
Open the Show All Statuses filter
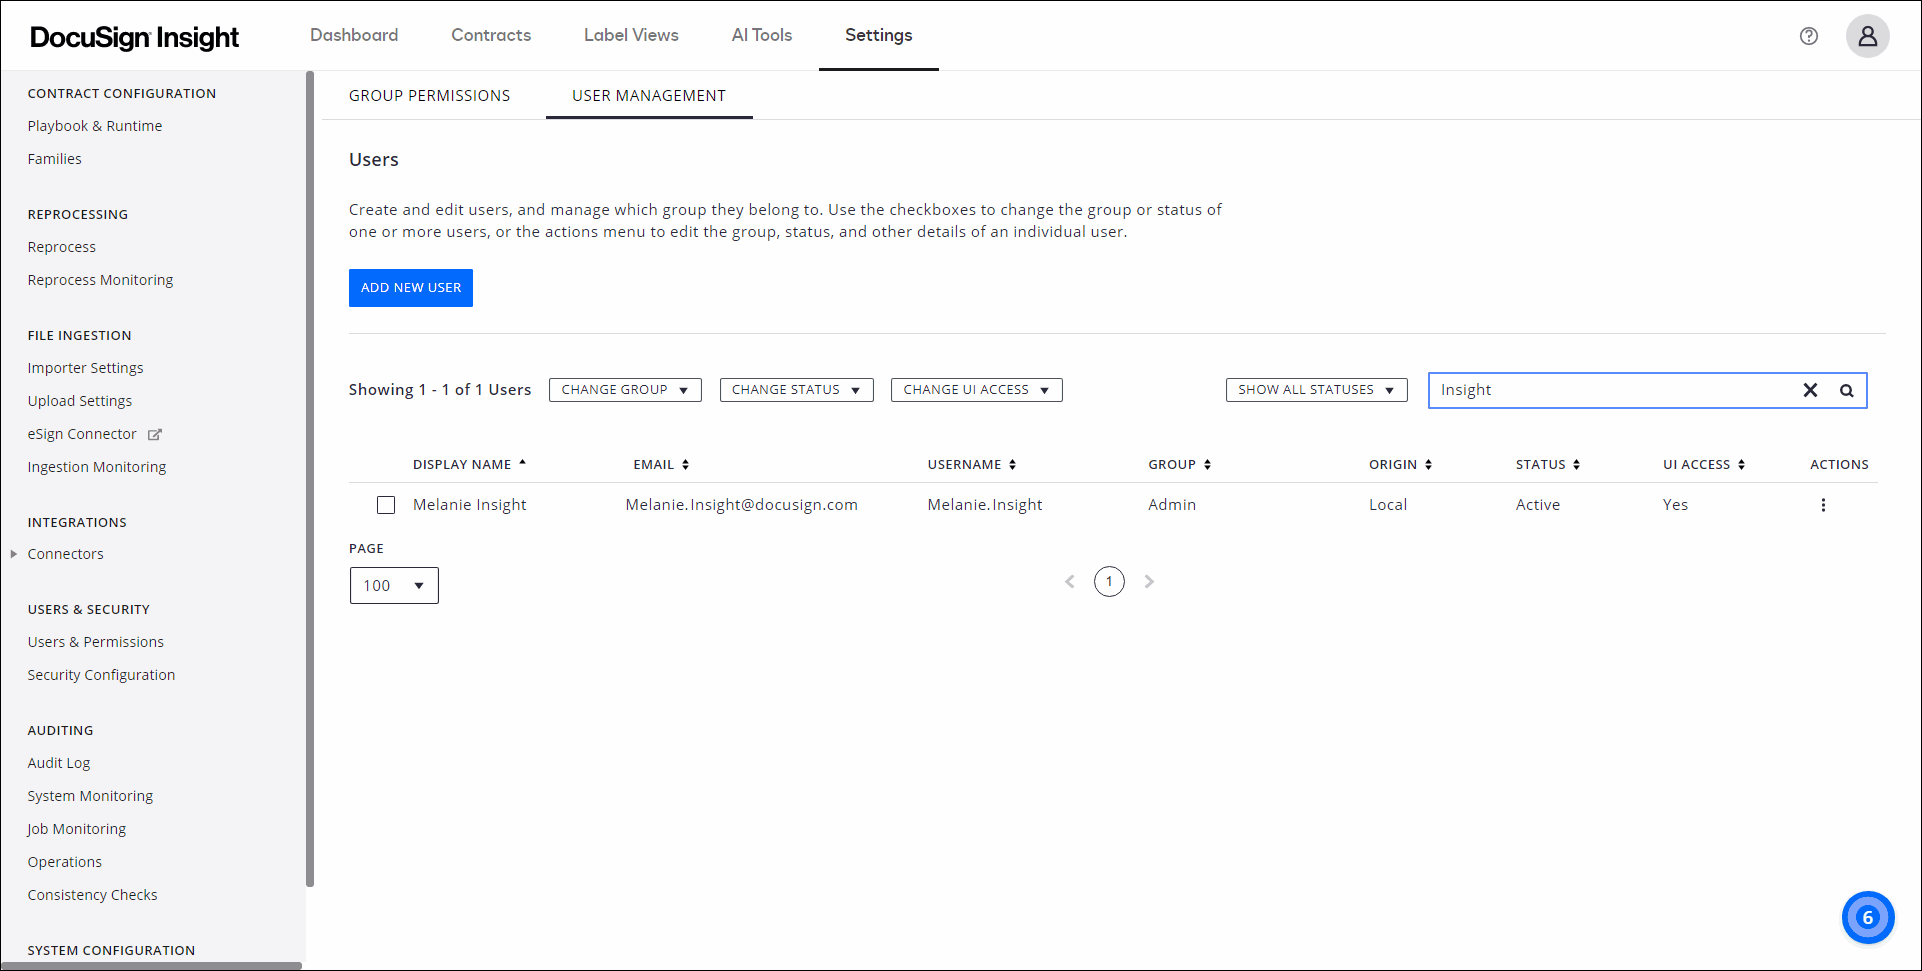coord(1316,390)
